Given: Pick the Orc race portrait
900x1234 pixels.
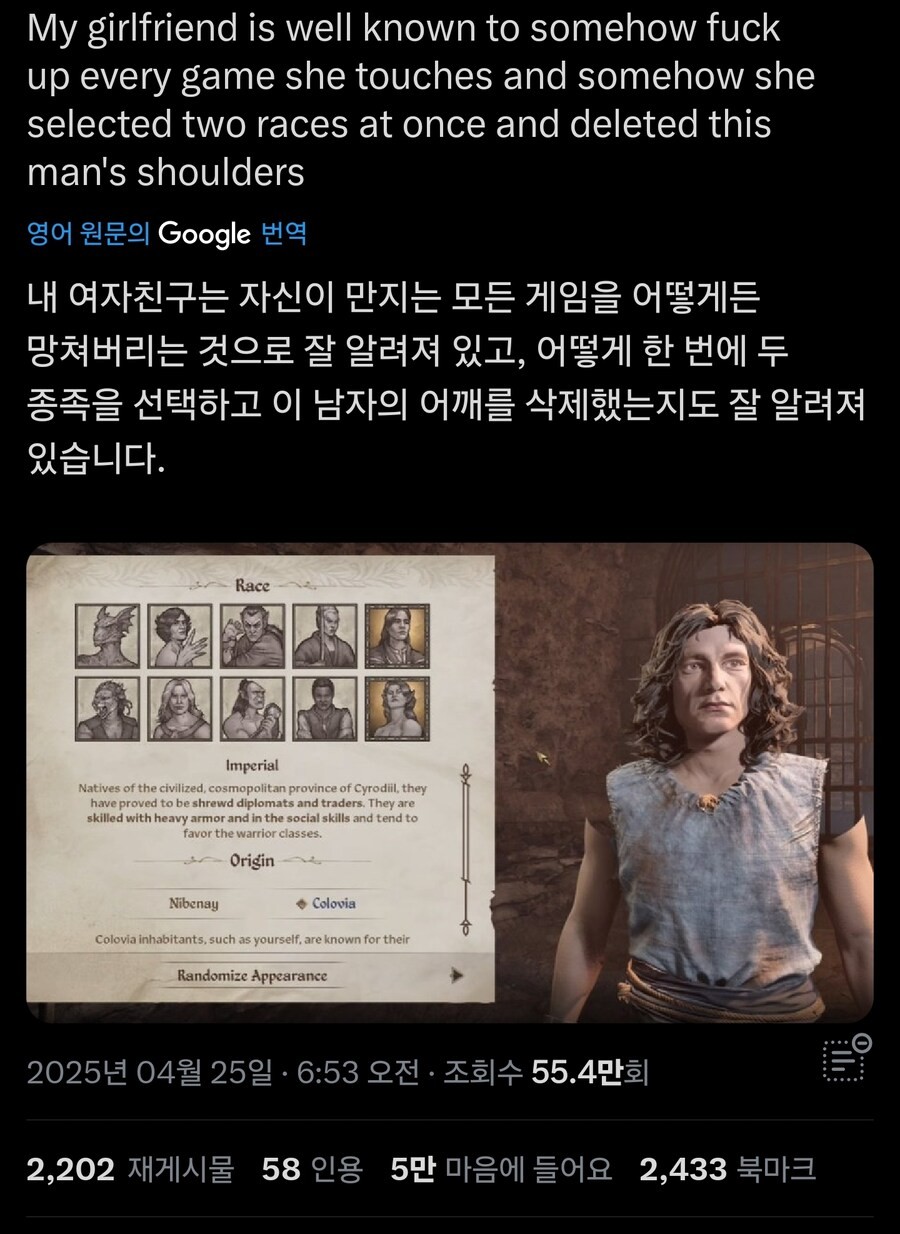Looking at the screenshot, I should point(253,709).
